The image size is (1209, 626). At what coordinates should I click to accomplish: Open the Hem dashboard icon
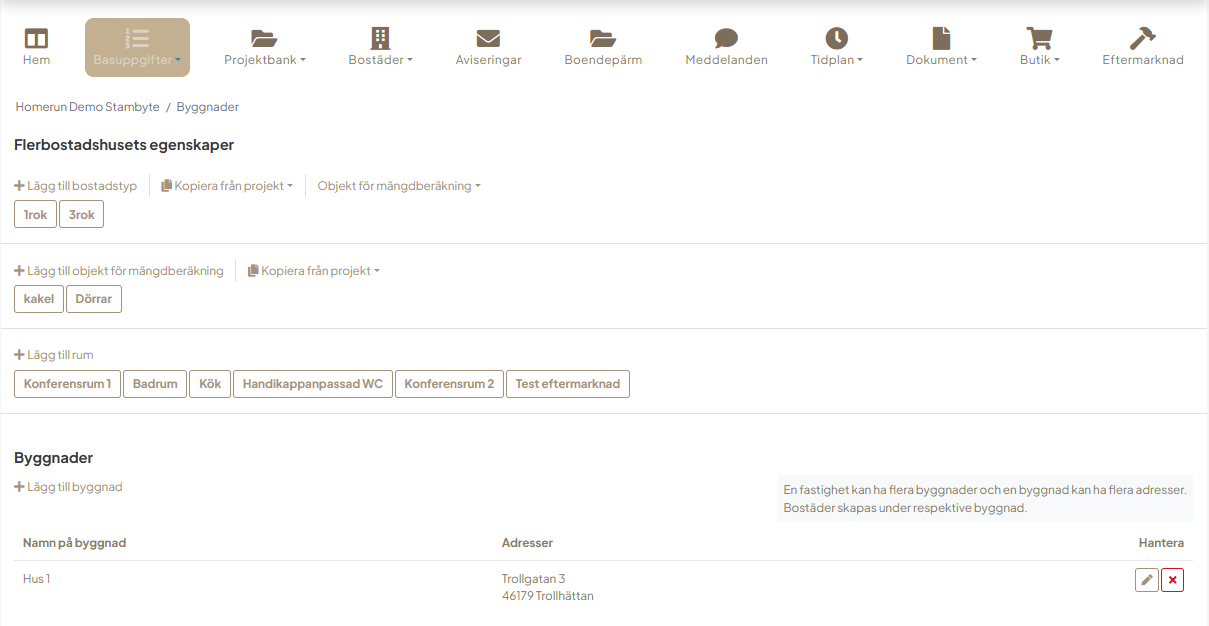click(x=36, y=39)
